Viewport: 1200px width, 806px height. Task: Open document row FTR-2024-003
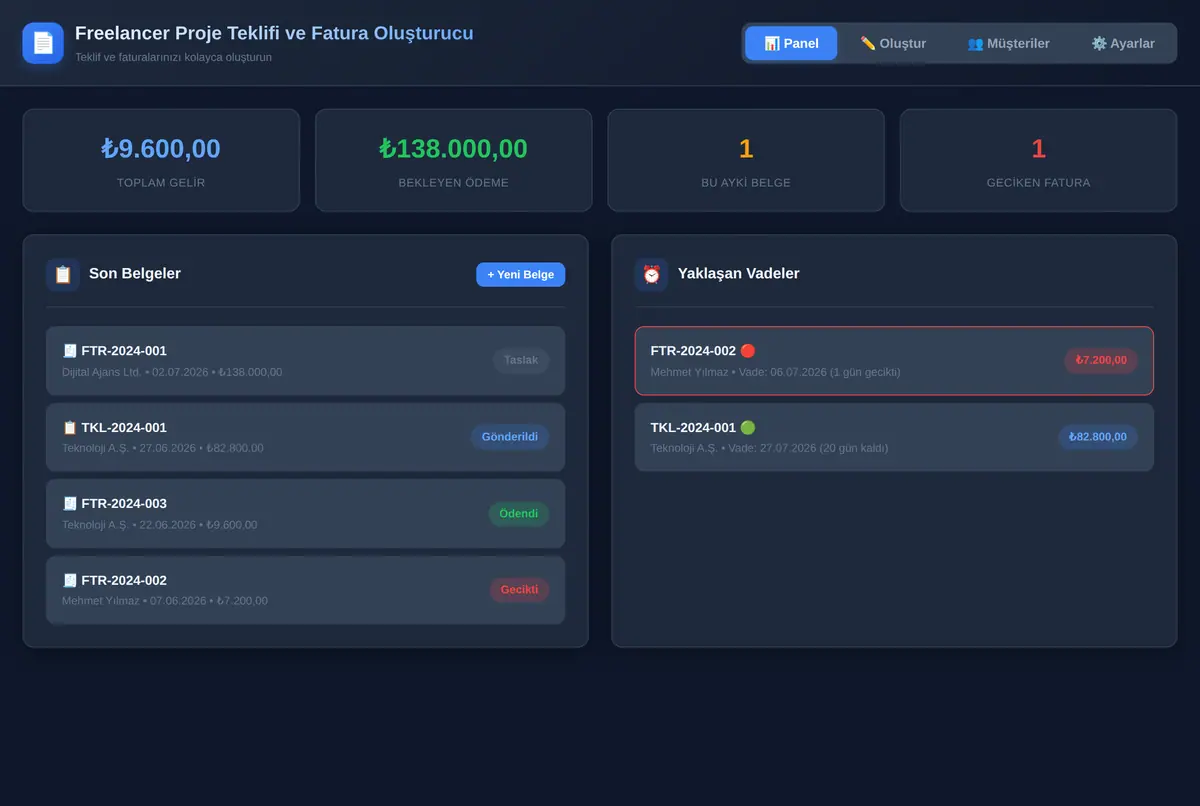click(306, 513)
